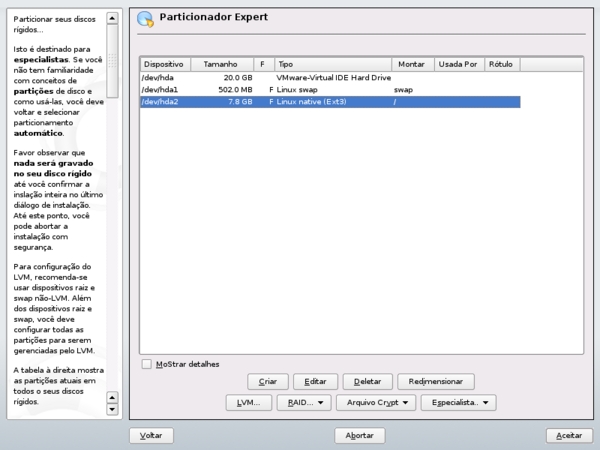Screen dimensions: 600x450
Task: Click the Linux swap type cell
Action: (297, 90)
